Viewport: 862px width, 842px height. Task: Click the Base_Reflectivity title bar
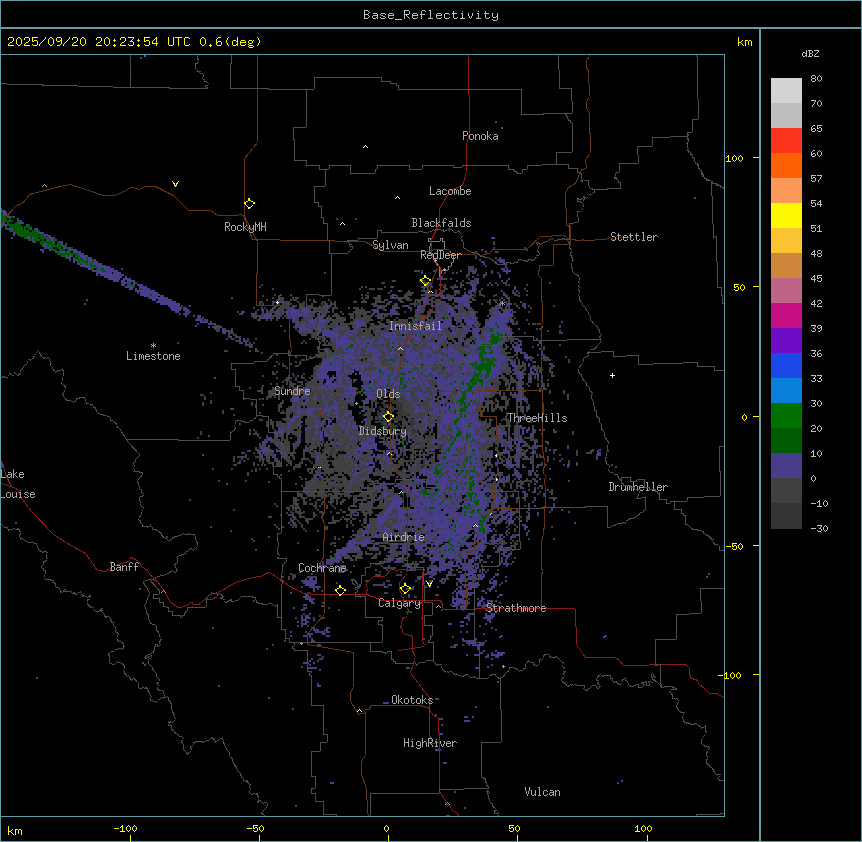point(431,15)
